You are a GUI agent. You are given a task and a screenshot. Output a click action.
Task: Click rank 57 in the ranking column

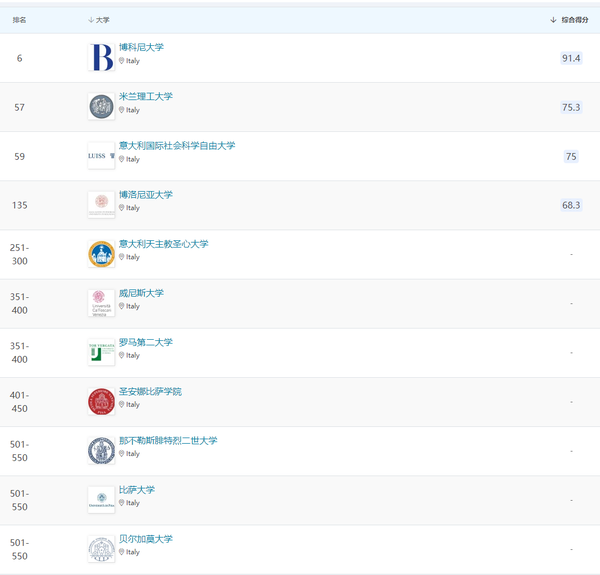point(20,108)
